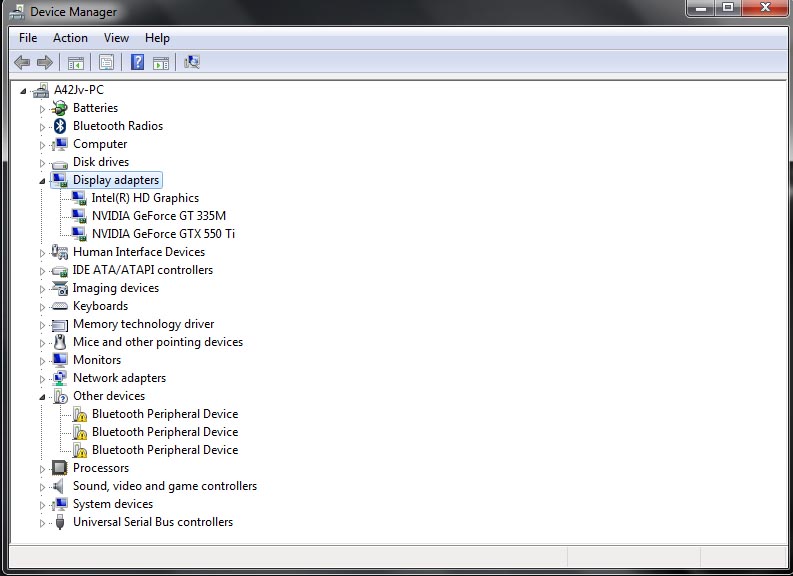Image resolution: width=793 pixels, height=576 pixels.
Task: Select the last Bluetooth Peripheral Device
Action: (x=165, y=450)
